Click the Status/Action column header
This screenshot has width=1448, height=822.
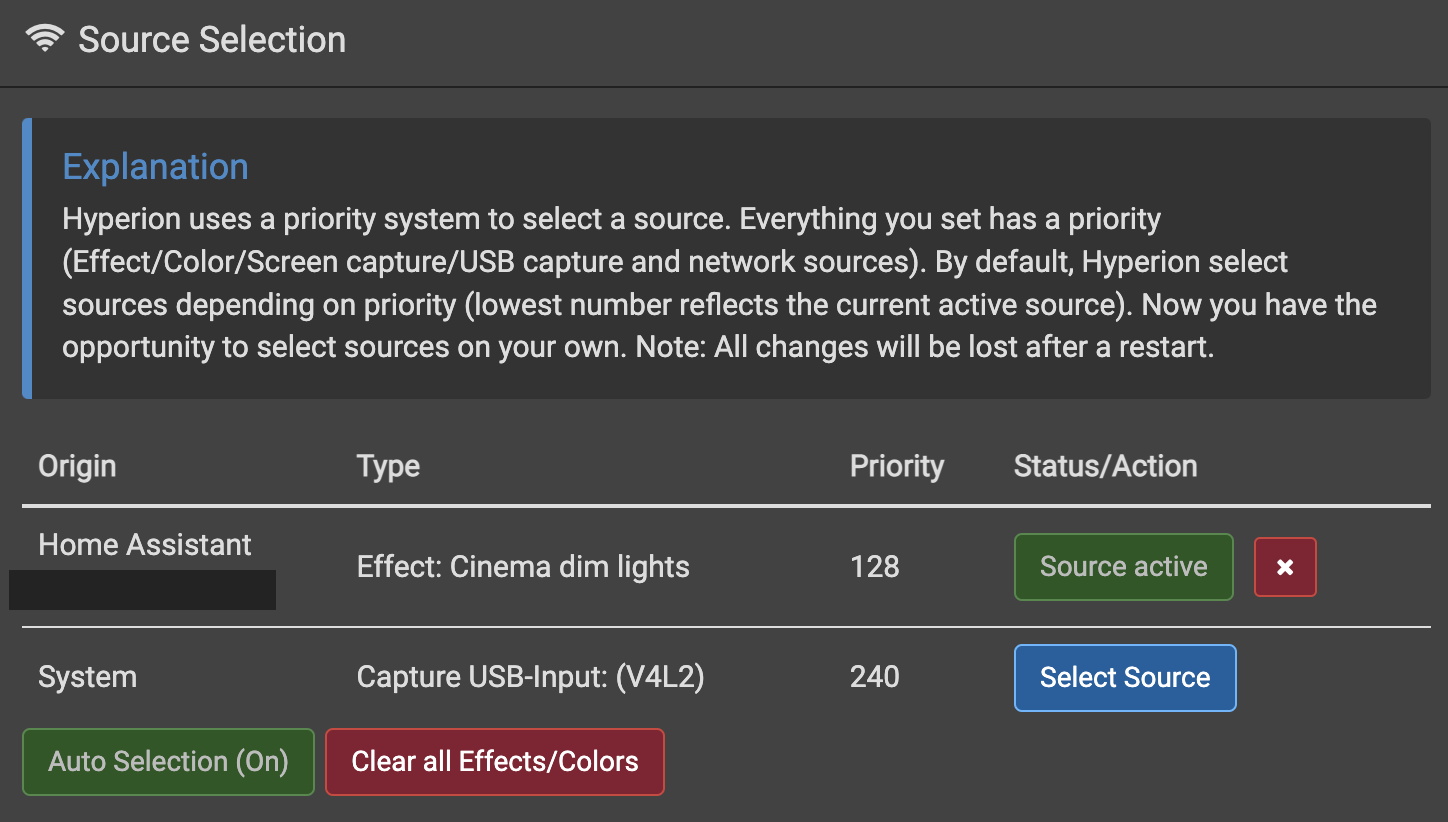1105,465
